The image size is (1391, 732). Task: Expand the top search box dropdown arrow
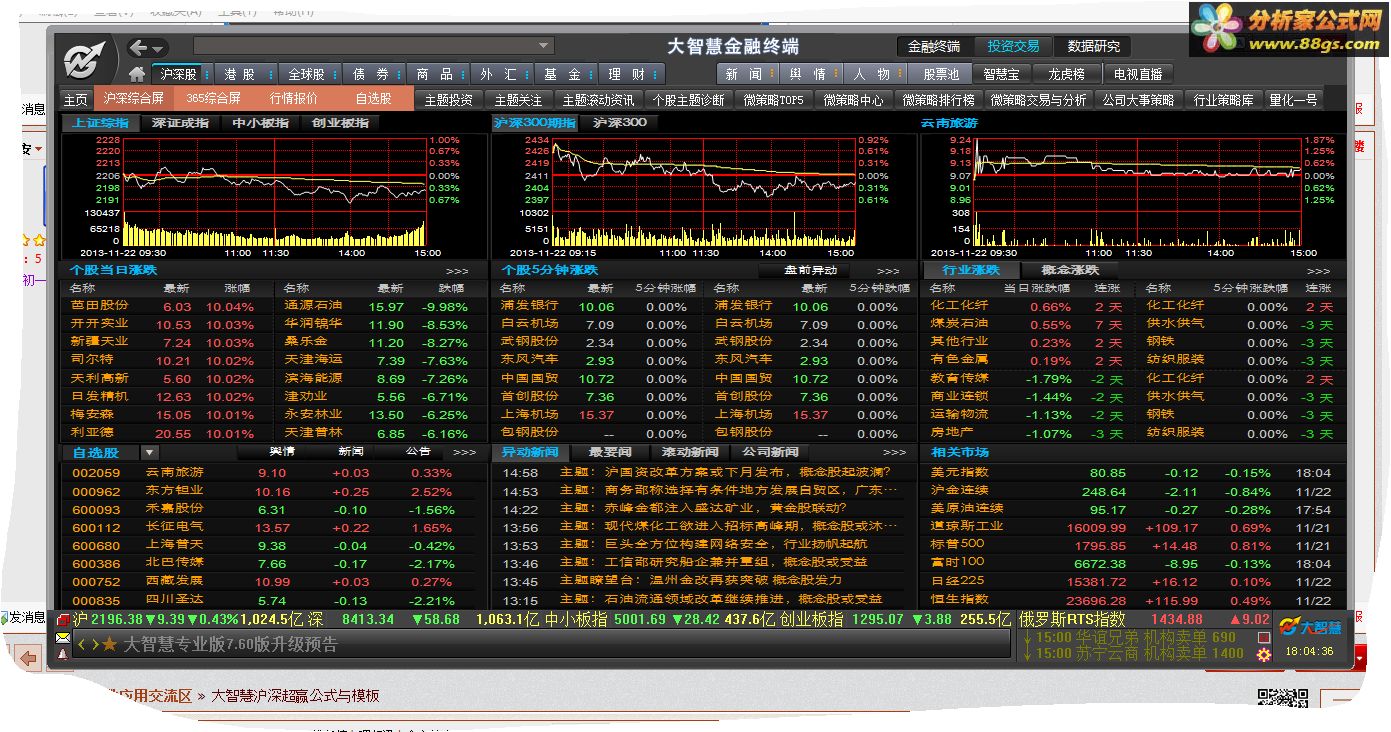[x=545, y=46]
